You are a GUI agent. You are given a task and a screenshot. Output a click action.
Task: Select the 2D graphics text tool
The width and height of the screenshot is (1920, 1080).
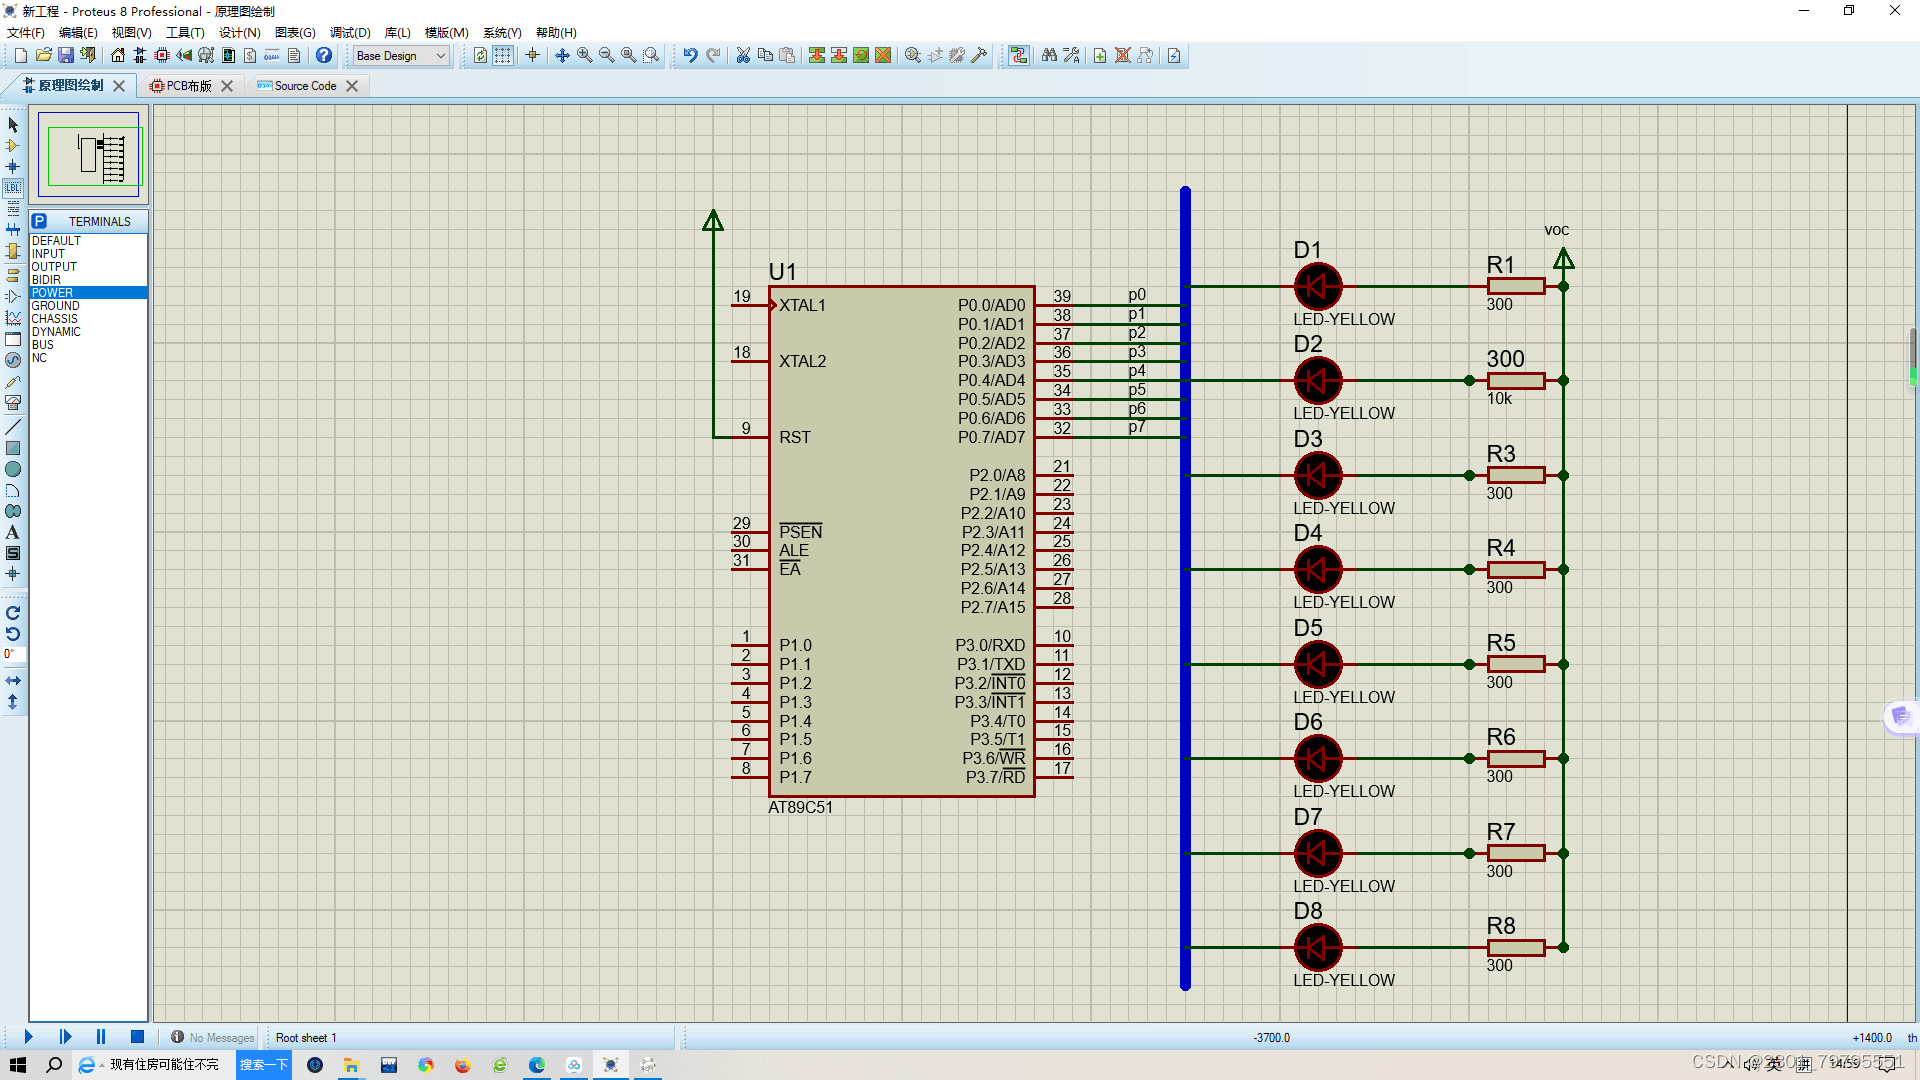(13, 532)
